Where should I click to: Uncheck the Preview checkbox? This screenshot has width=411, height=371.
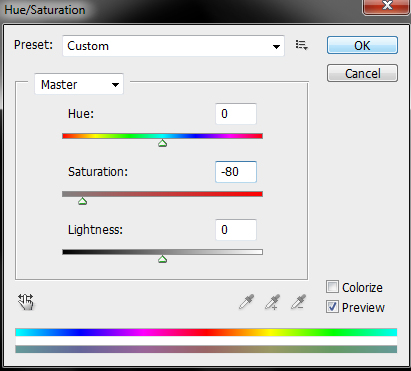point(332,307)
